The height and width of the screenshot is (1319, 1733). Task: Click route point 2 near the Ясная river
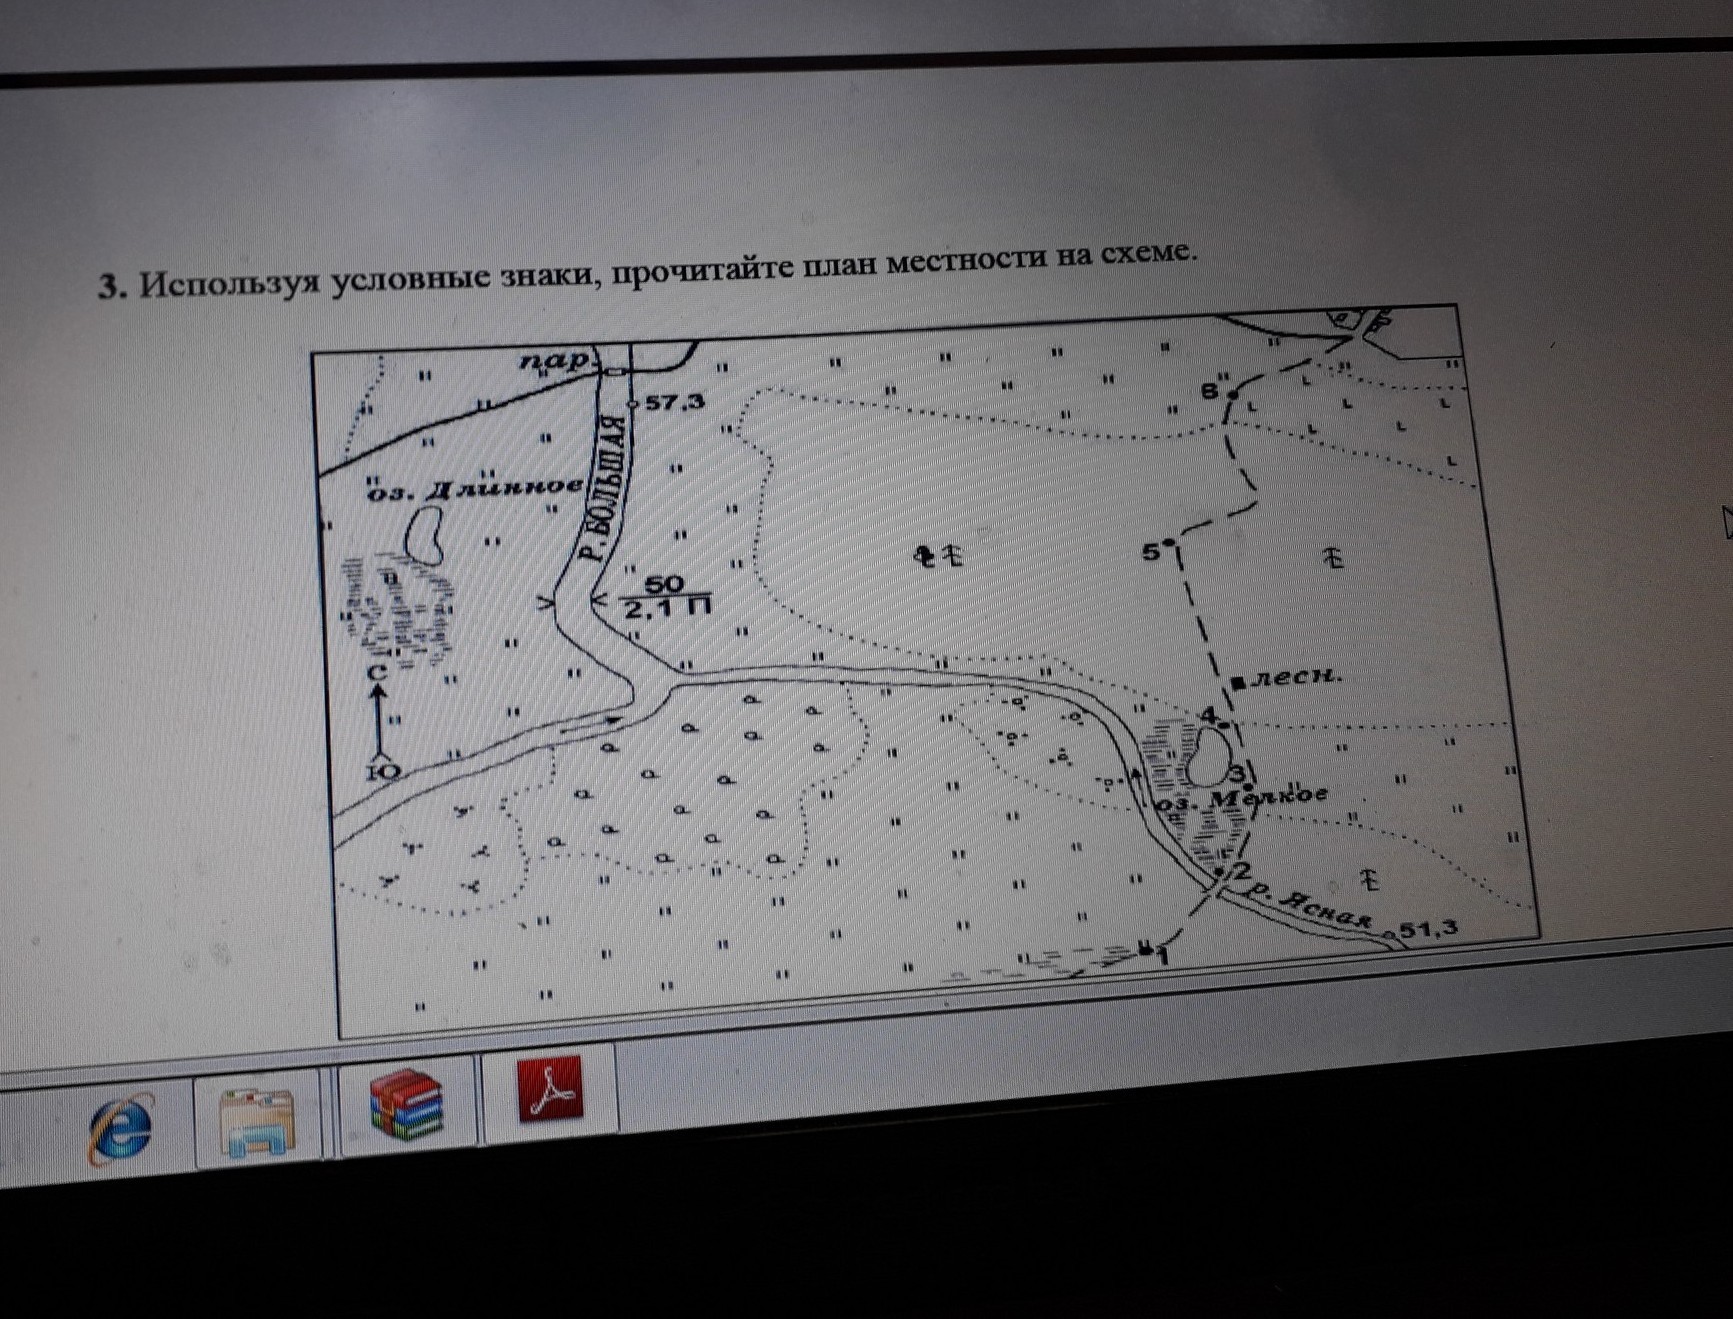[1219, 873]
